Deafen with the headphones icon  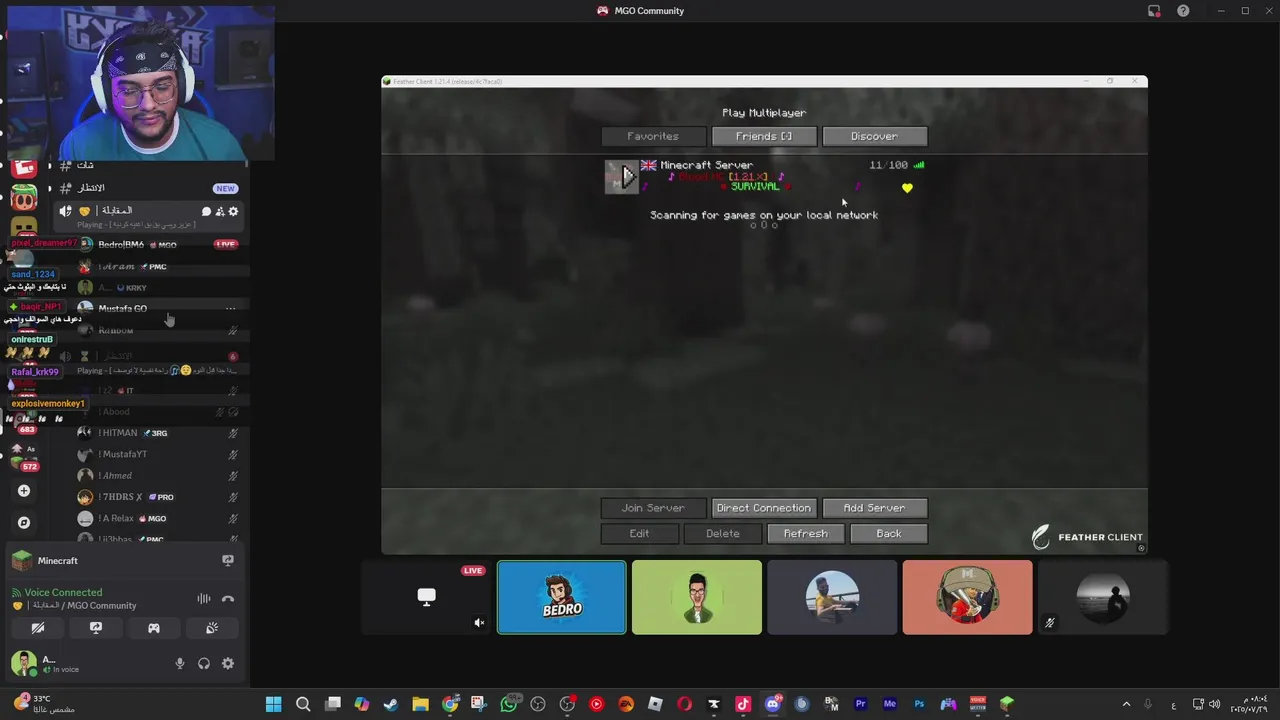[204, 663]
